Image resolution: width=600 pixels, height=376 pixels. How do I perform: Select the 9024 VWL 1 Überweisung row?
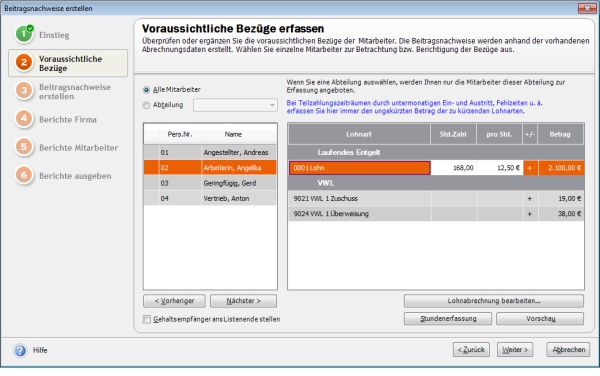coord(436,213)
